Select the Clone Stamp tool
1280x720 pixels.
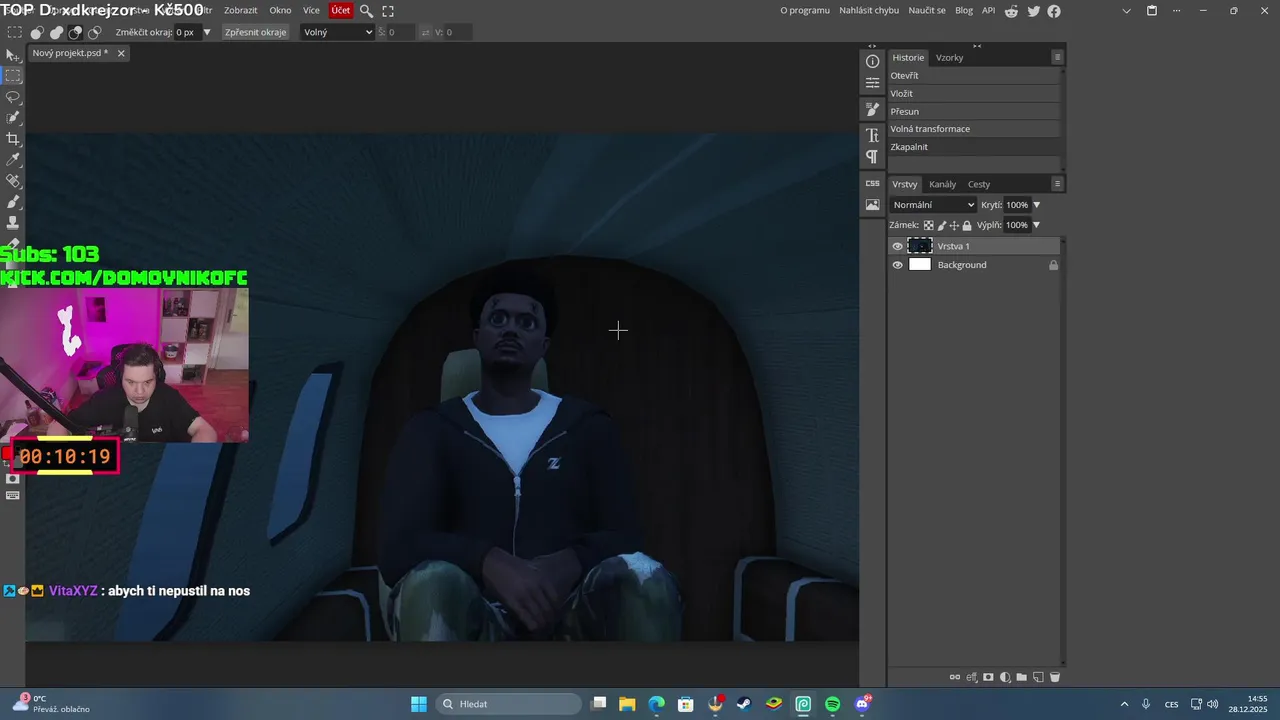coord(13,223)
